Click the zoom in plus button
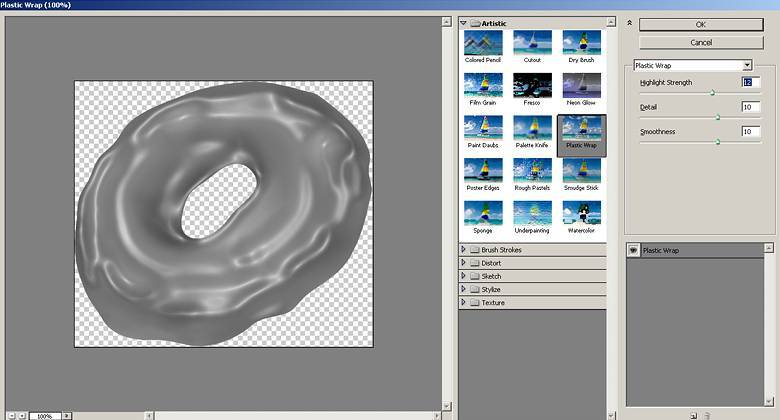780x420 pixels. (22, 416)
